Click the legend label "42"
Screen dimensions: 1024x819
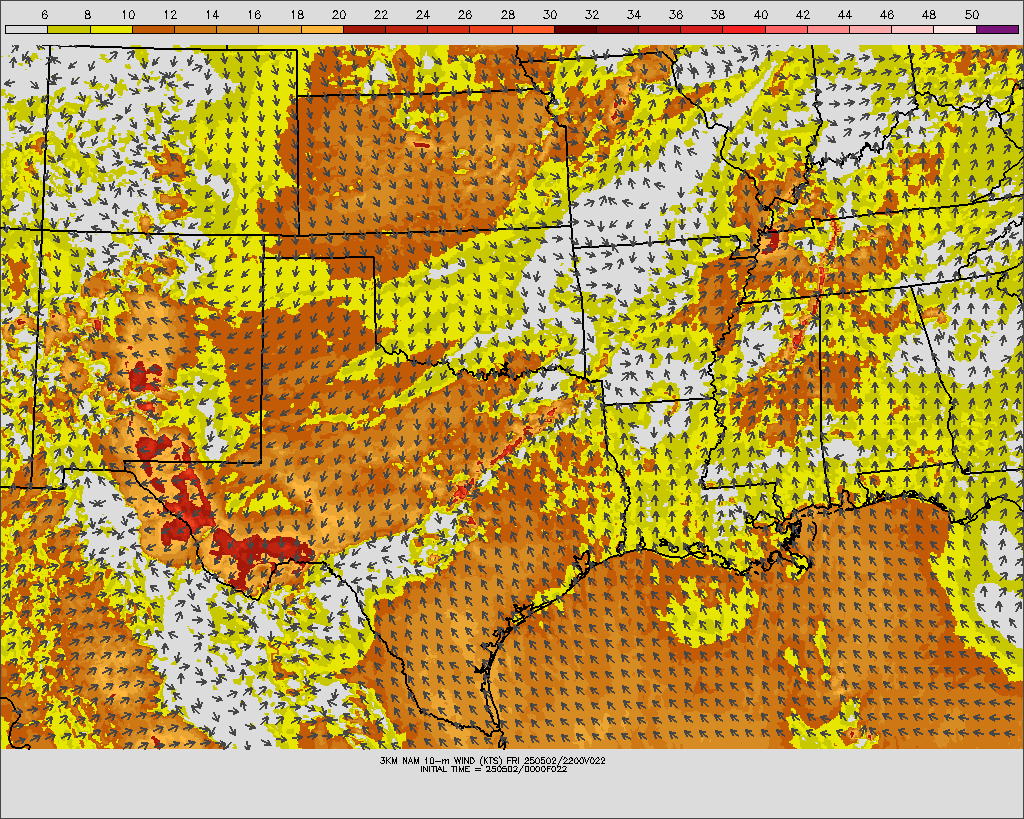coord(803,14)
